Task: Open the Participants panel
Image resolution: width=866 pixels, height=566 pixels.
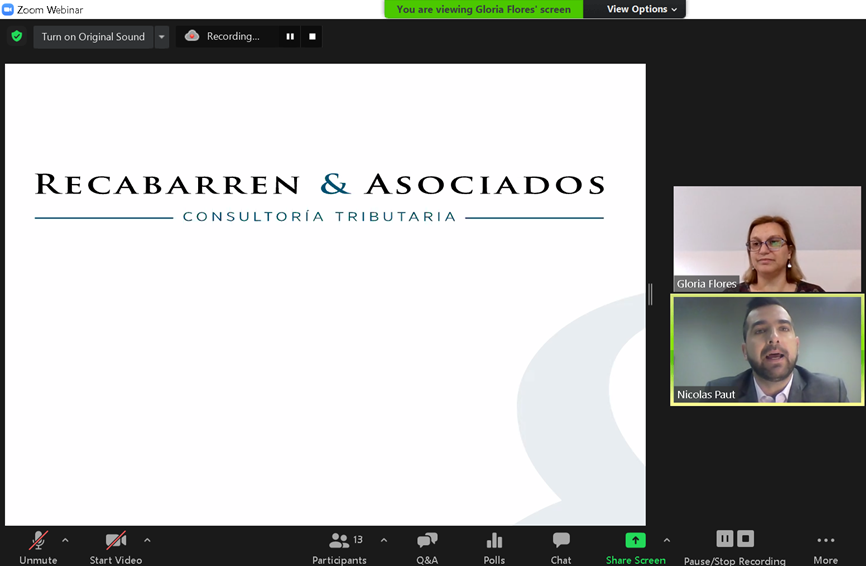Action: point(339,547)
